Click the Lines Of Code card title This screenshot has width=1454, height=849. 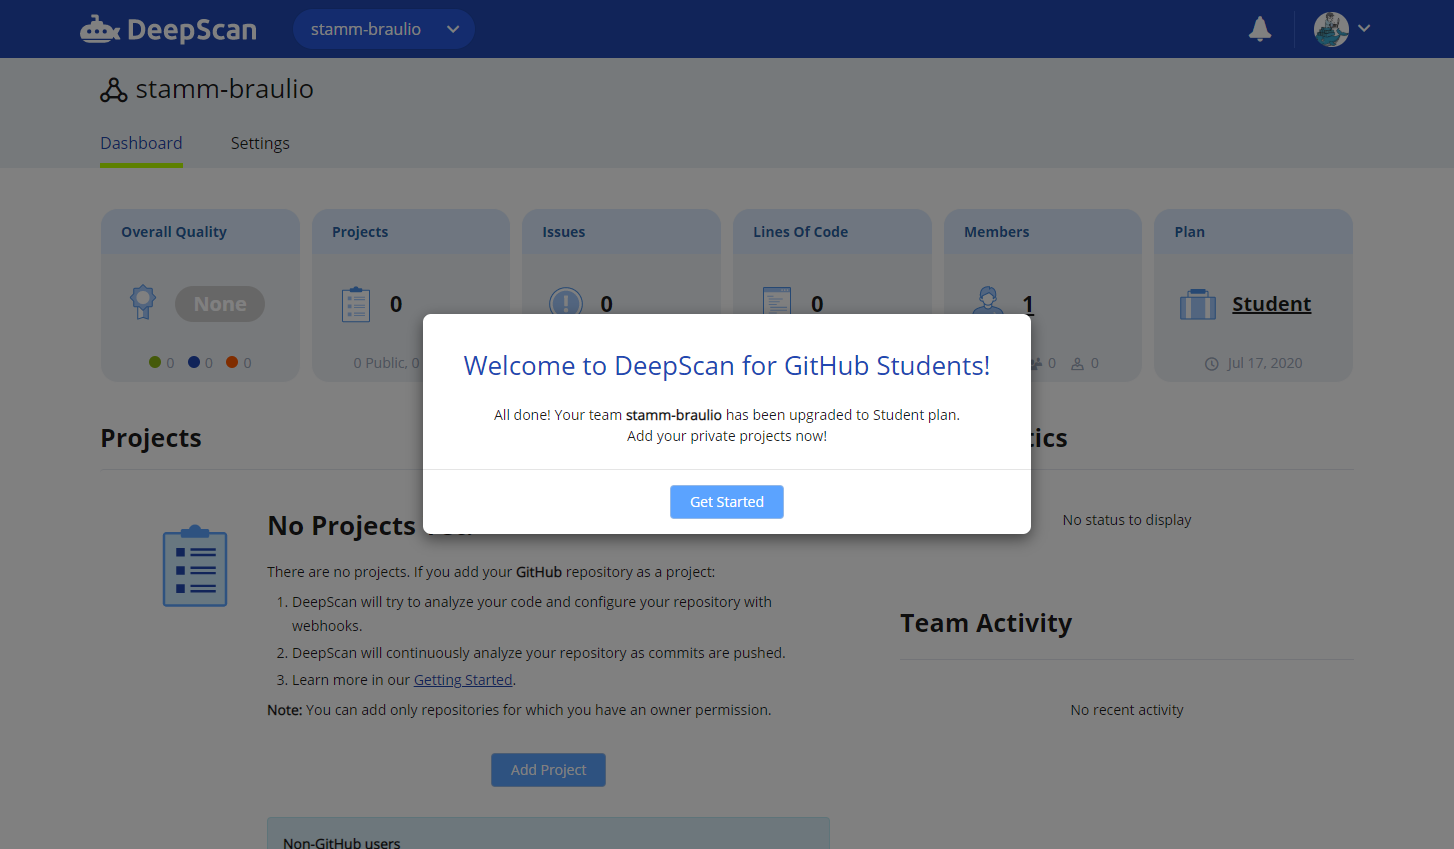pyautogui.click(x=800, y=232)
